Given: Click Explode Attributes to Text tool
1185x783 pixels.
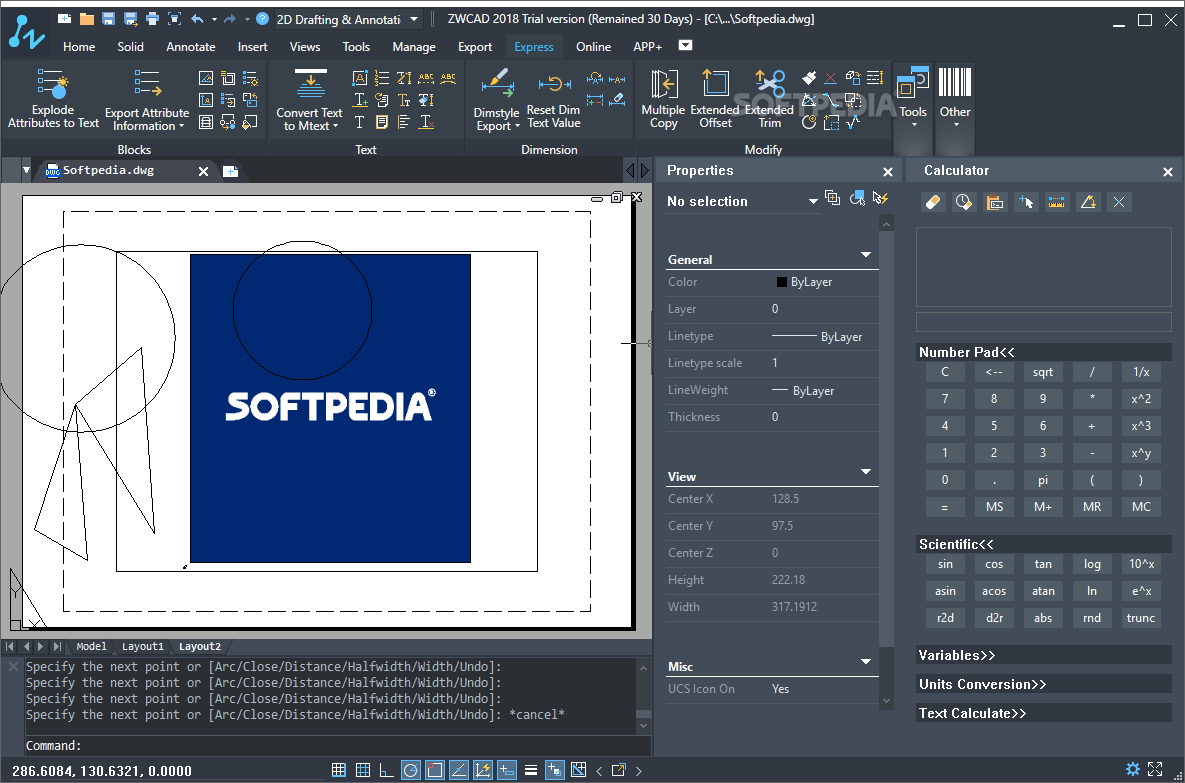Looking at the screenshot, I should [53, 99].
